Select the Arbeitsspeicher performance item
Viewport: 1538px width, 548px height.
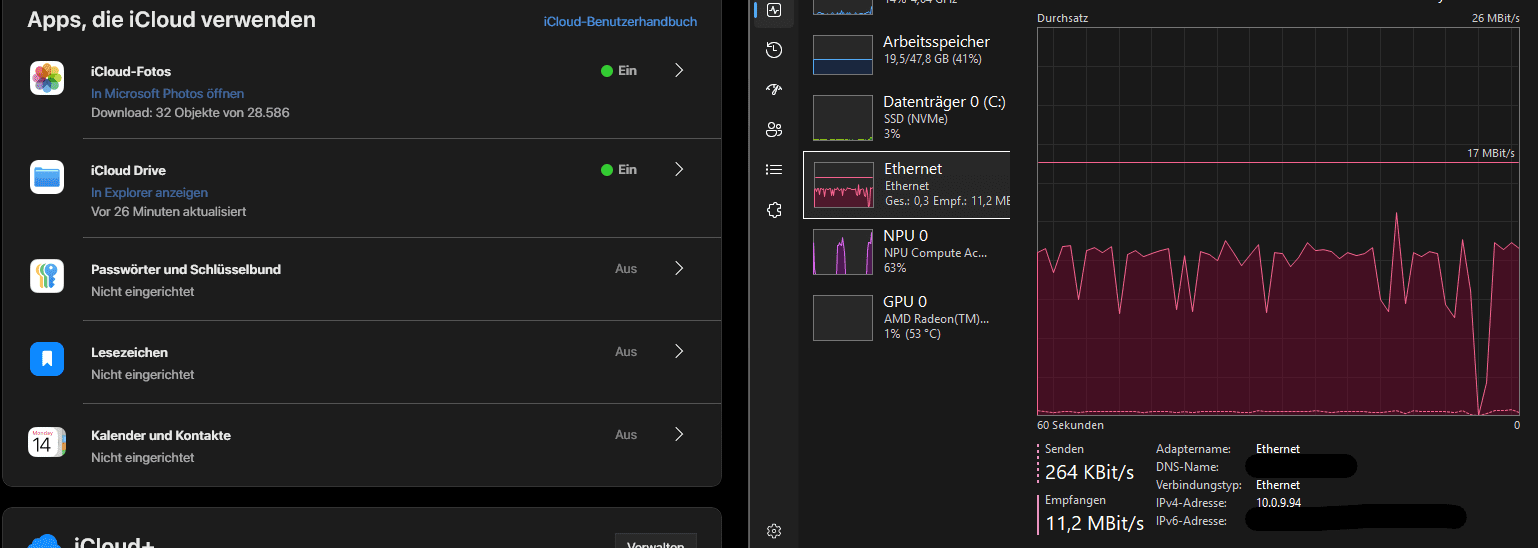coord(906,55)
